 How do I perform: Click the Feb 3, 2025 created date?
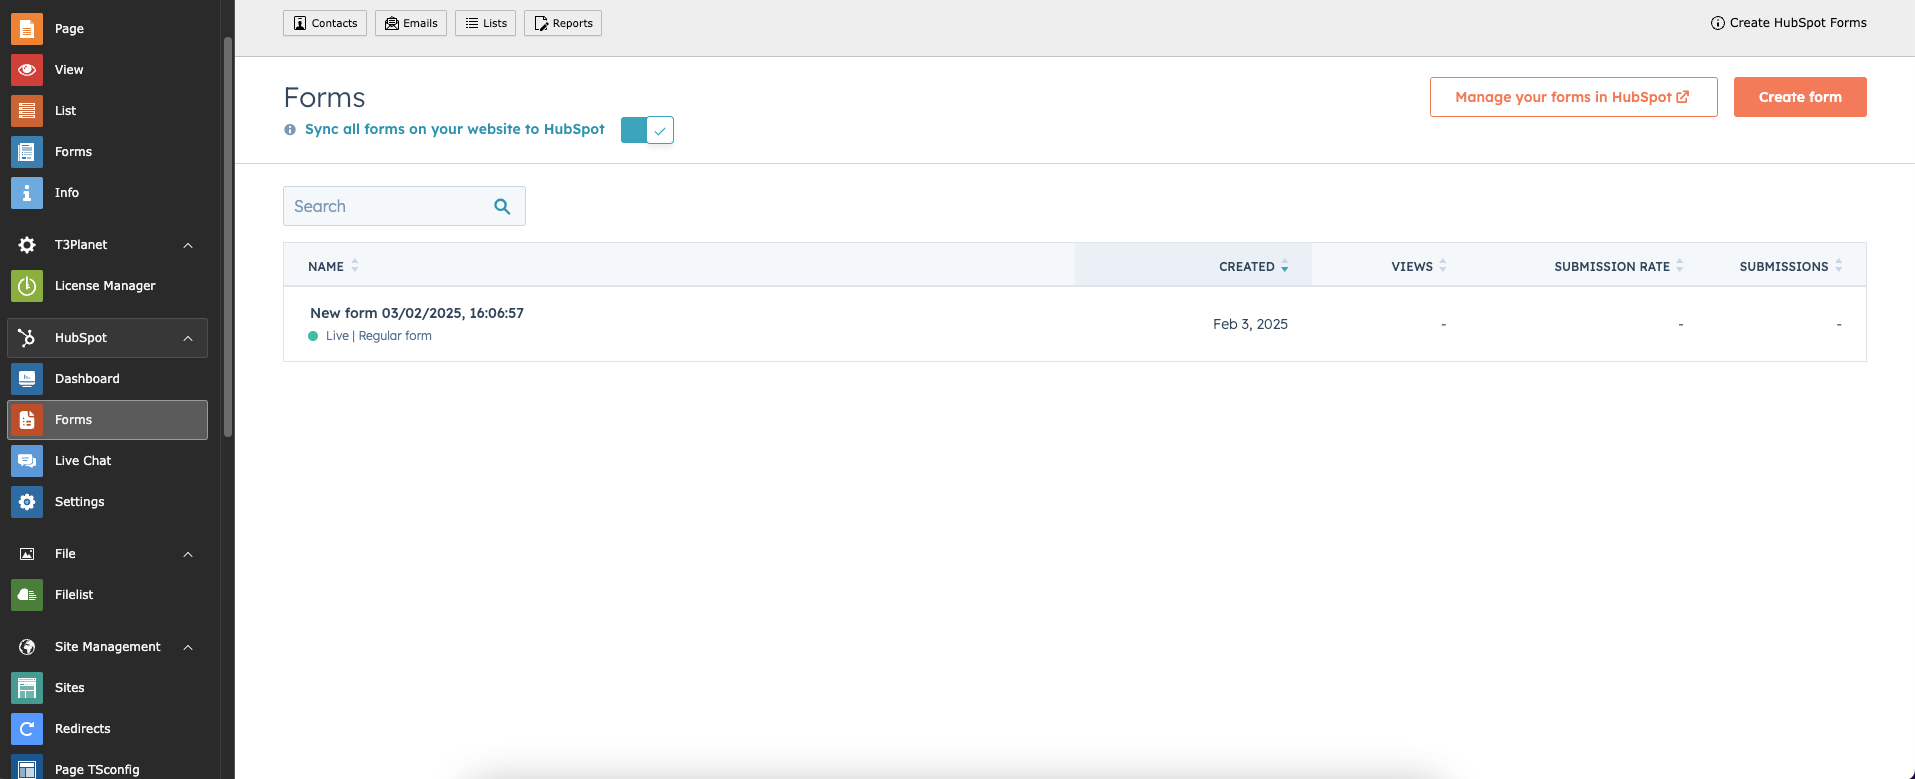tap(1250, 324)
